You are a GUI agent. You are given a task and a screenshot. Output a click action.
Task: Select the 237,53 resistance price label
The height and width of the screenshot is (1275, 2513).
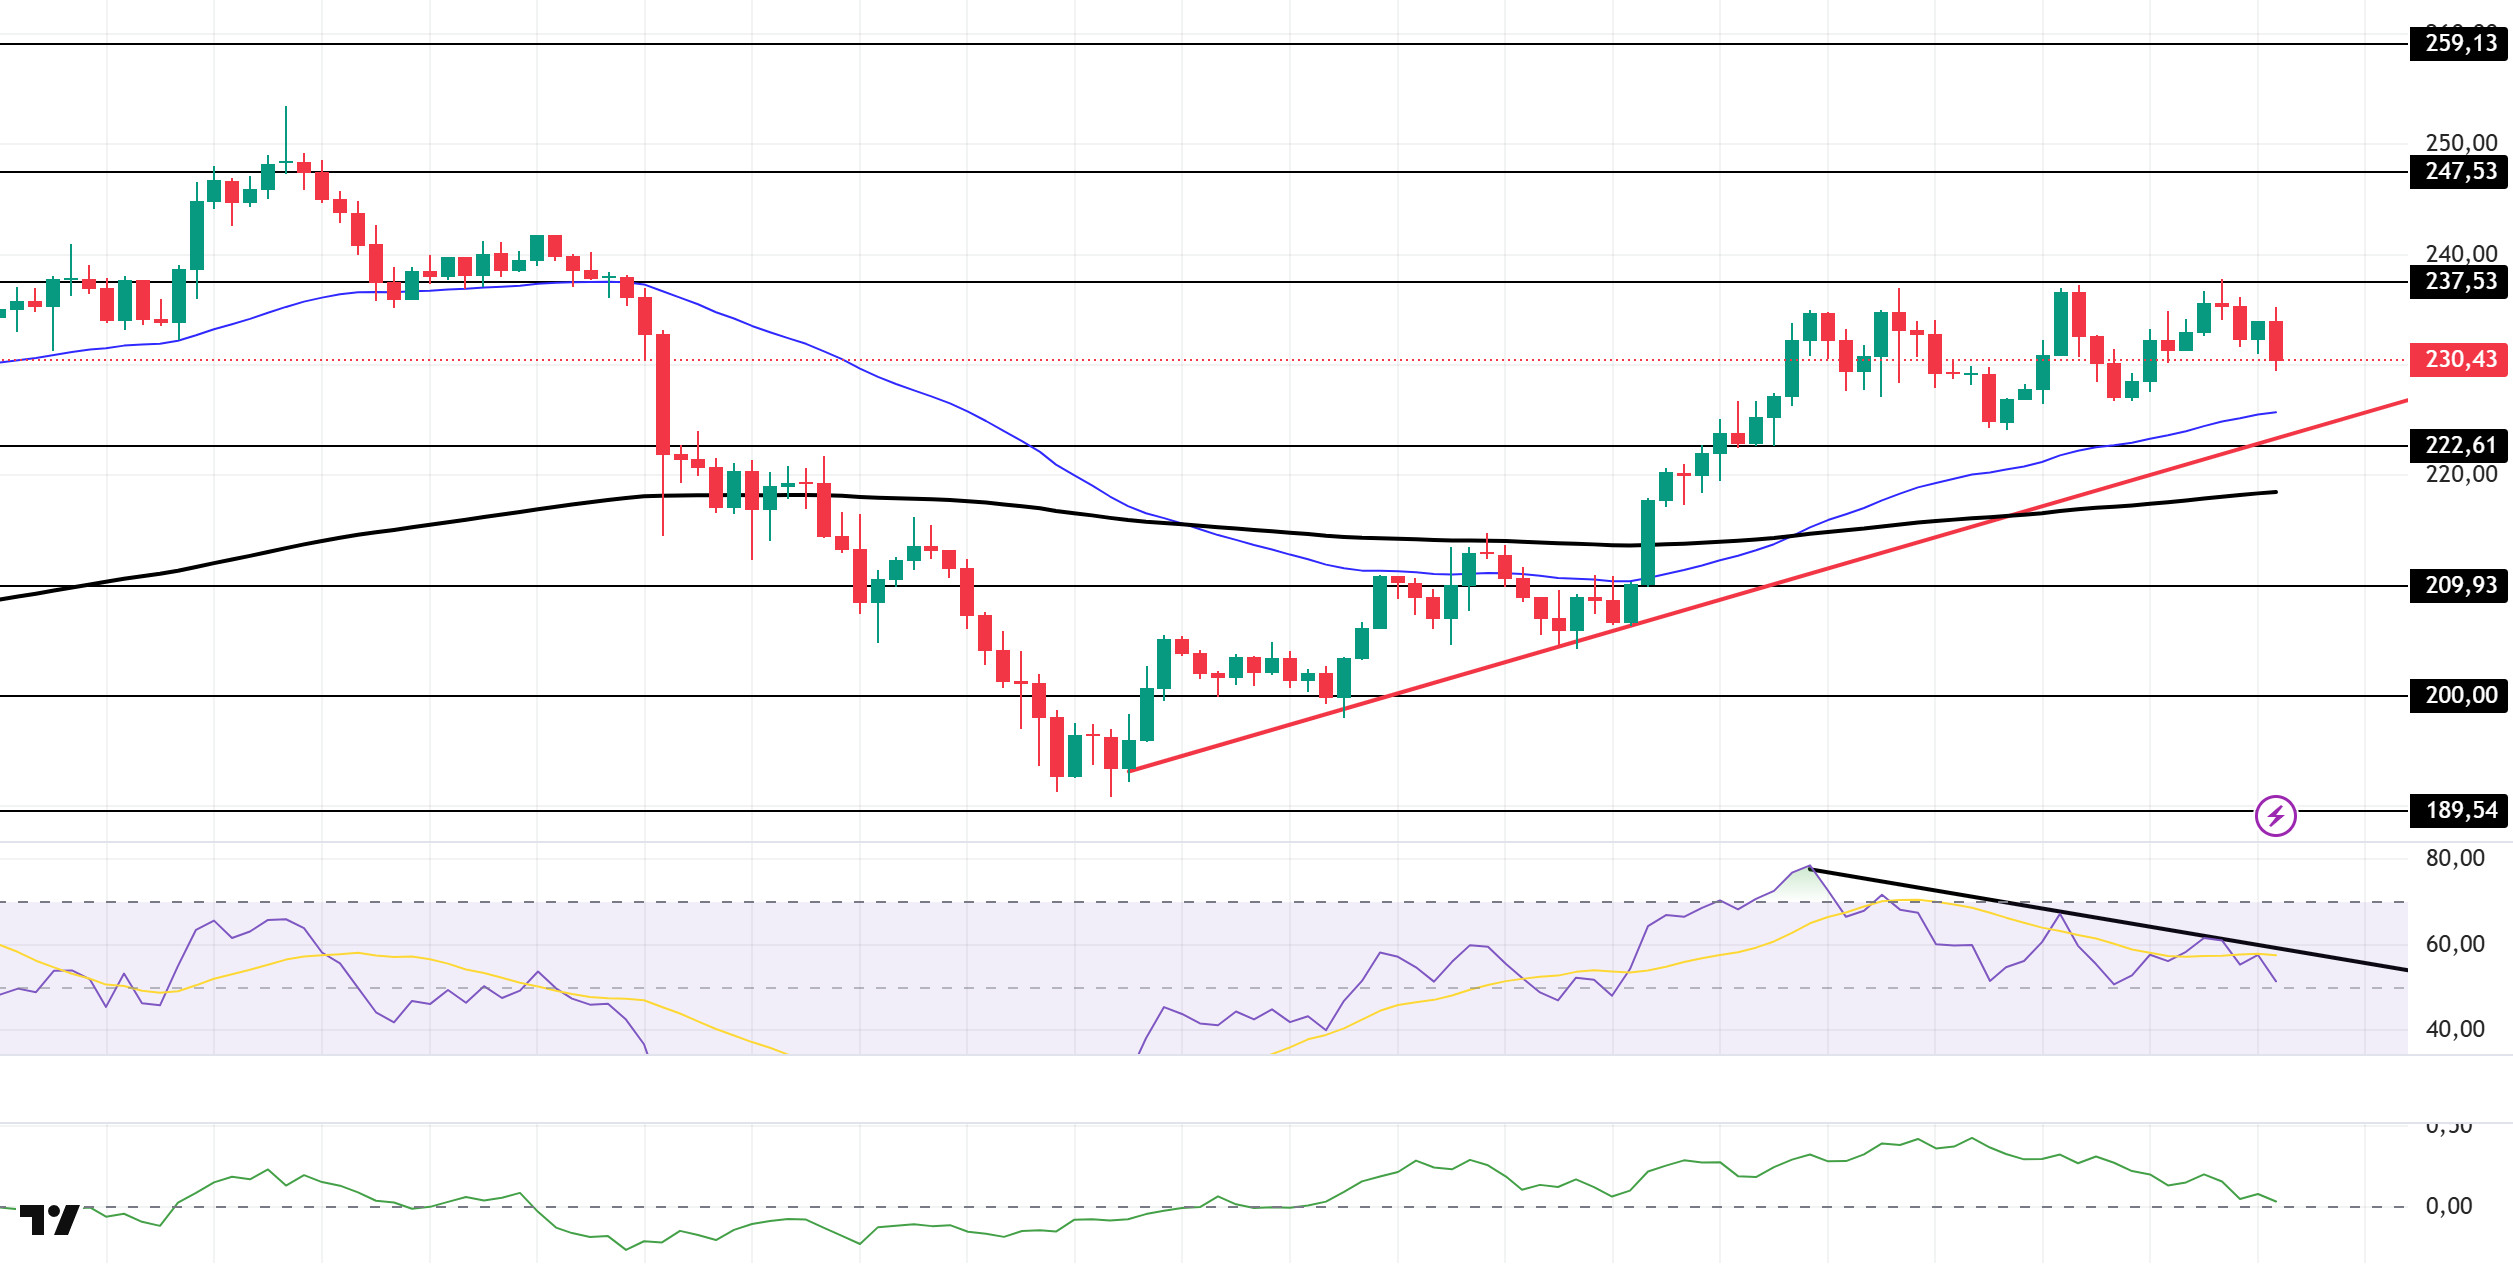tap(2459, 282)
